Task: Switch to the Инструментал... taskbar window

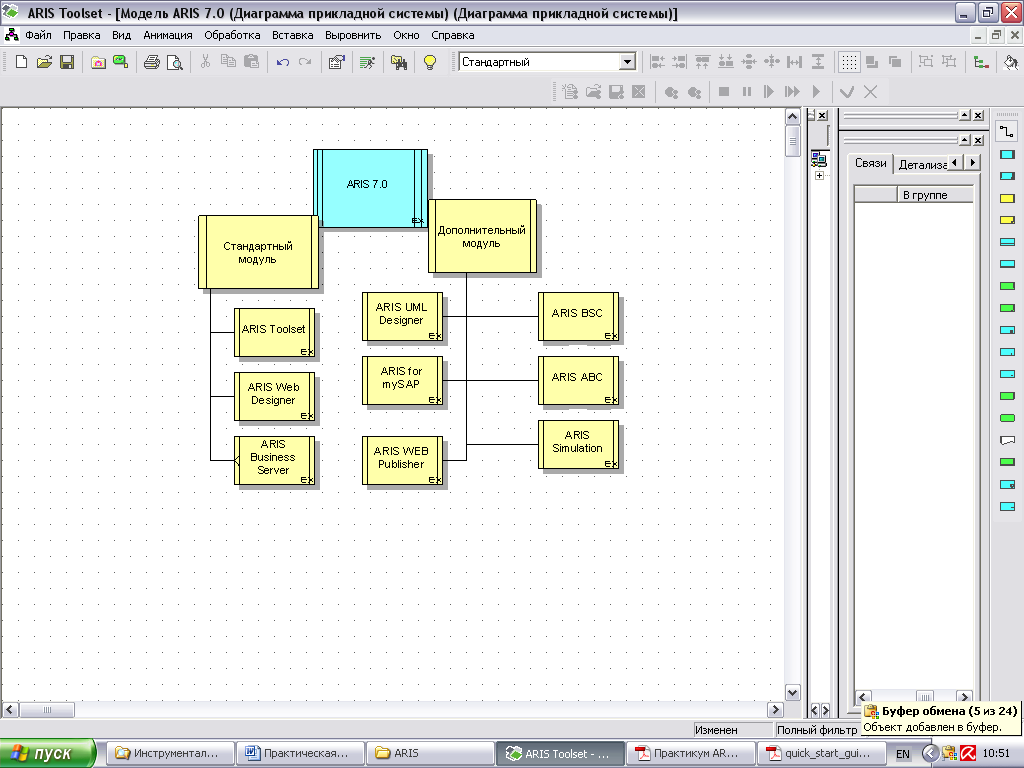Action: [169, 753]
